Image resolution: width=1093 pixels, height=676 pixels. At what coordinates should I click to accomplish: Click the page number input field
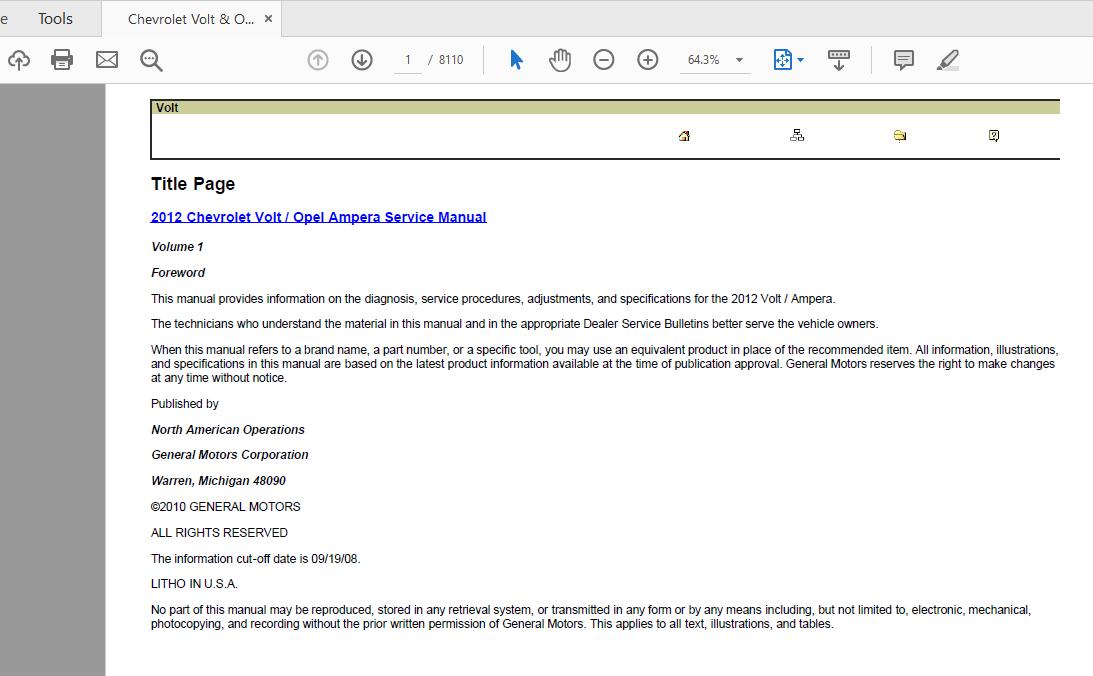click(408, 60)
